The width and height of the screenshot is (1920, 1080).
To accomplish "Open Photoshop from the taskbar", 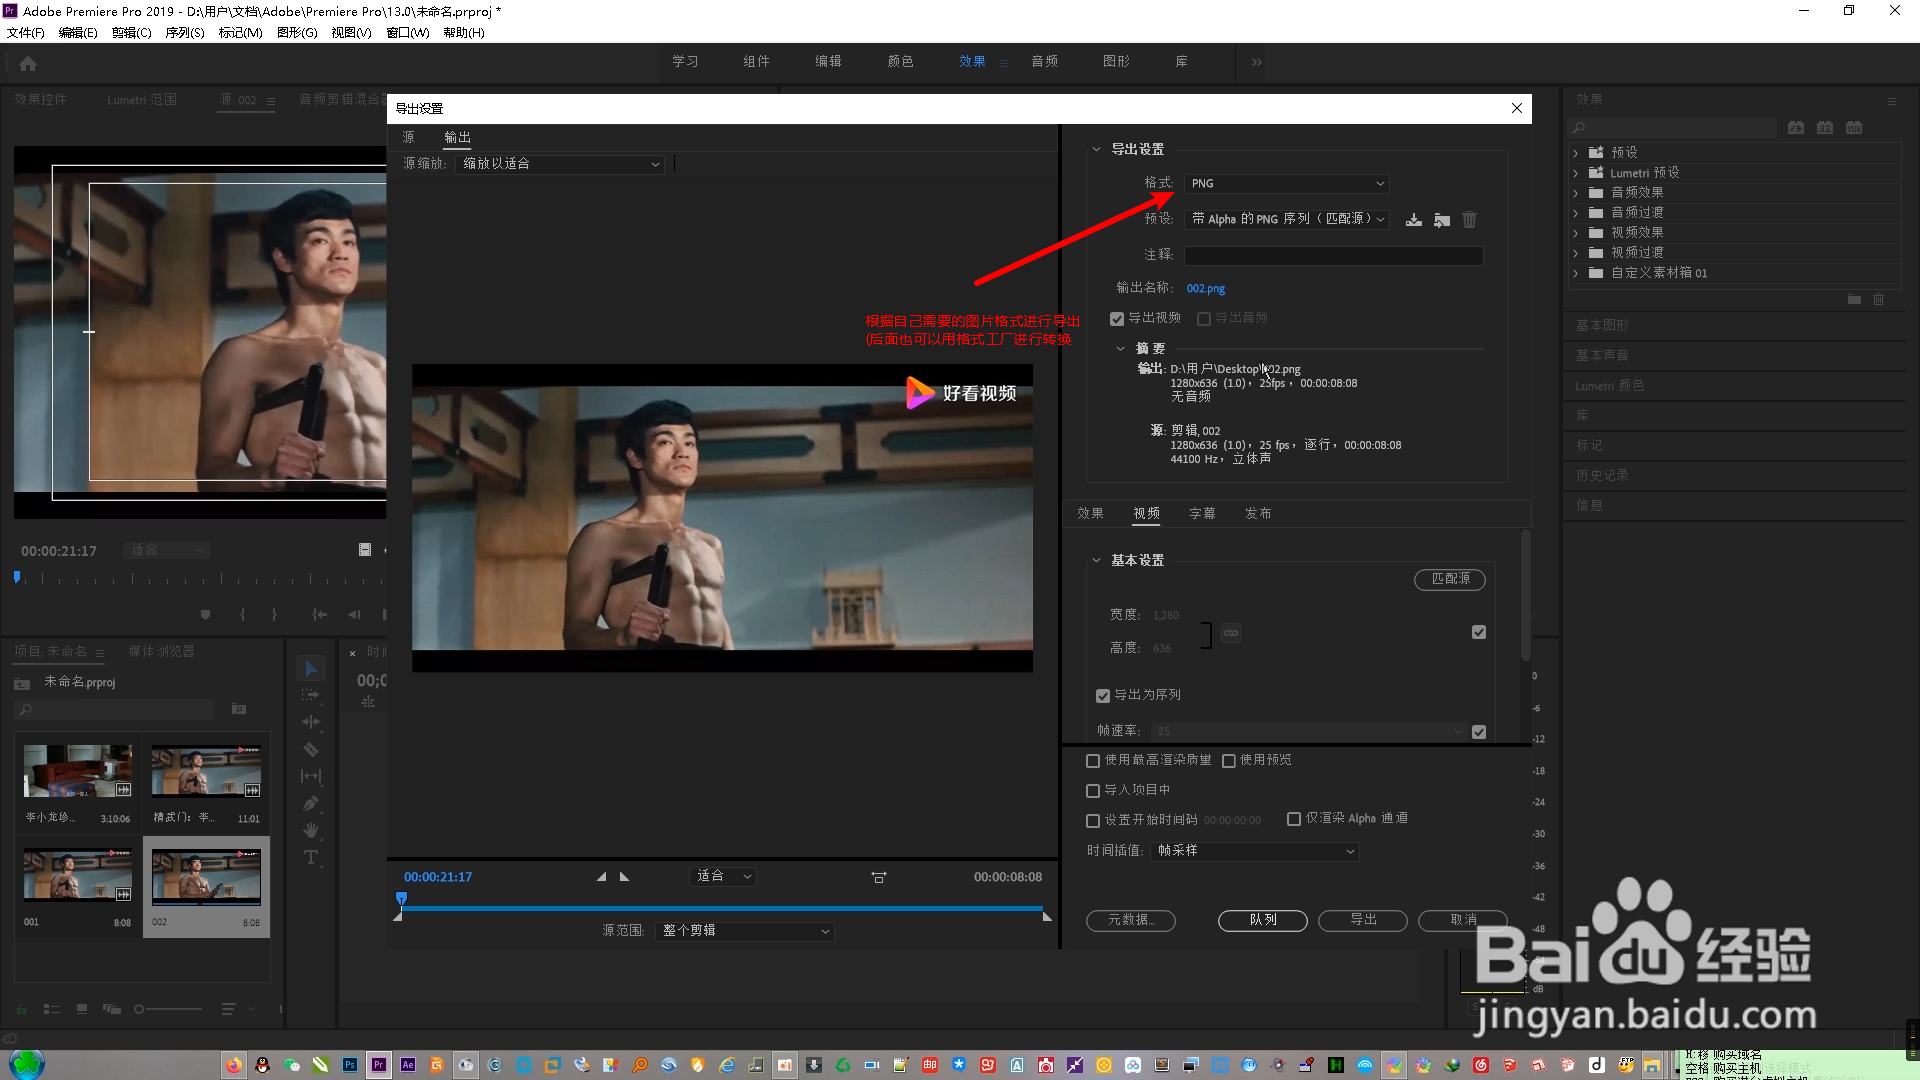I will coord(350,1065).
